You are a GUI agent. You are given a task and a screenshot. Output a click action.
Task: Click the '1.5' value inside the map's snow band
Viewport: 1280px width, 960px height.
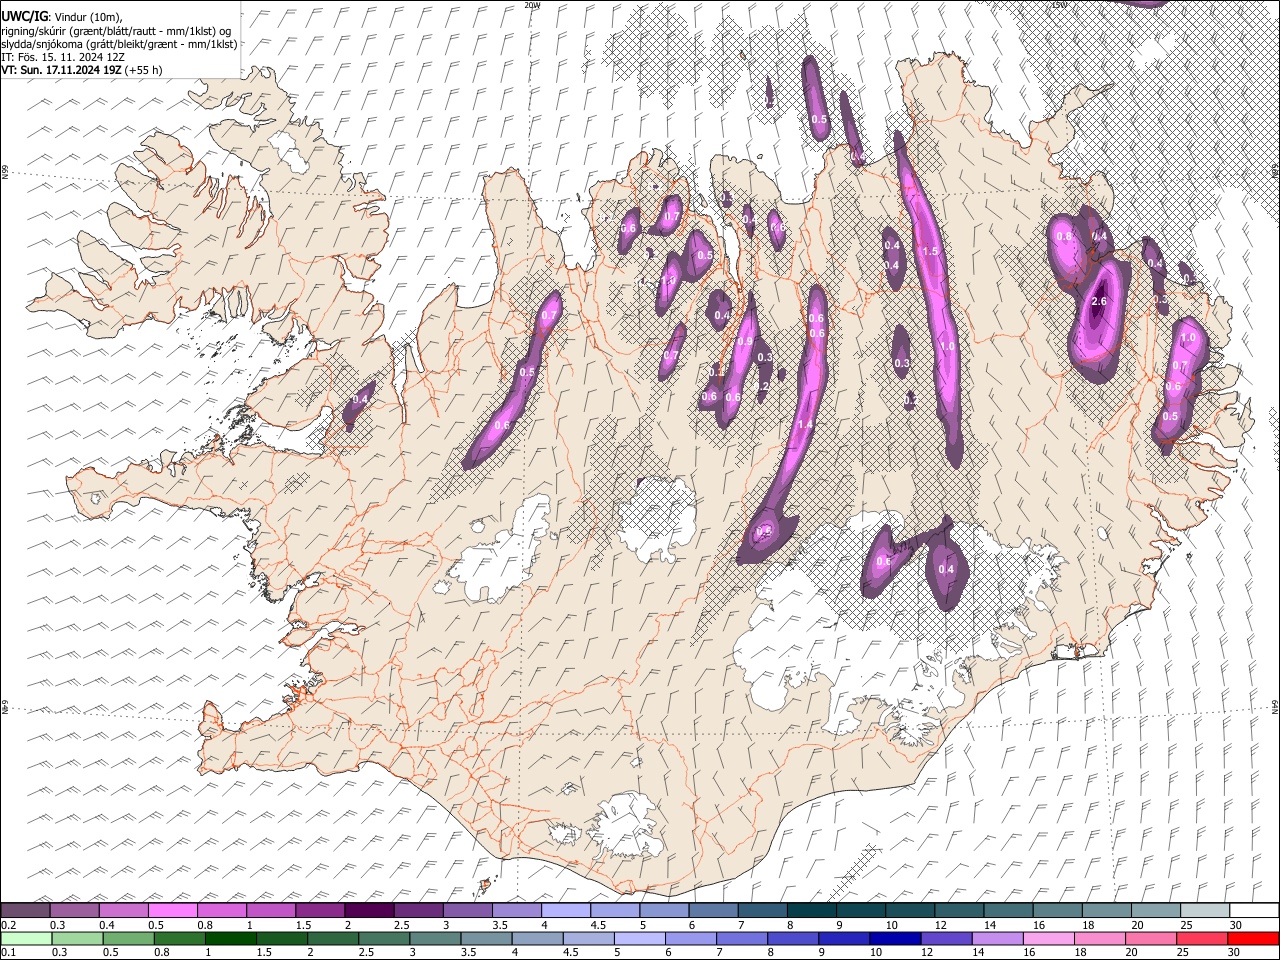[x=930, y=252]
